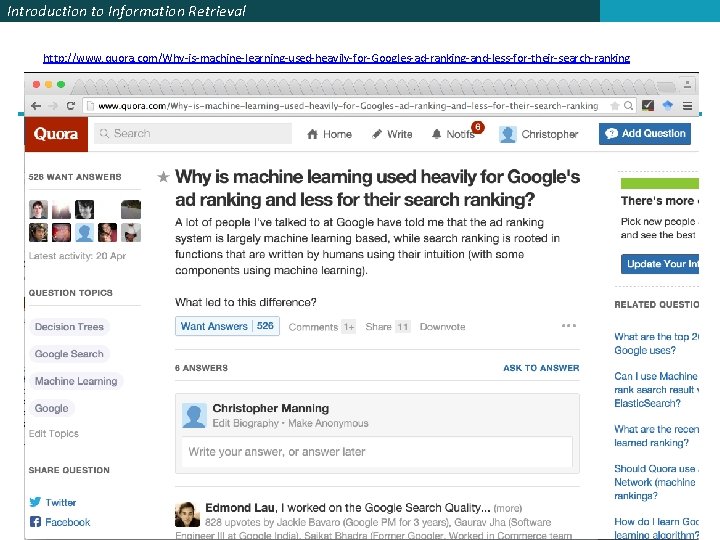Click the Home house icon
Image resolution: width=720 pixels, height=540 pixels.
(x=313, y=134)
